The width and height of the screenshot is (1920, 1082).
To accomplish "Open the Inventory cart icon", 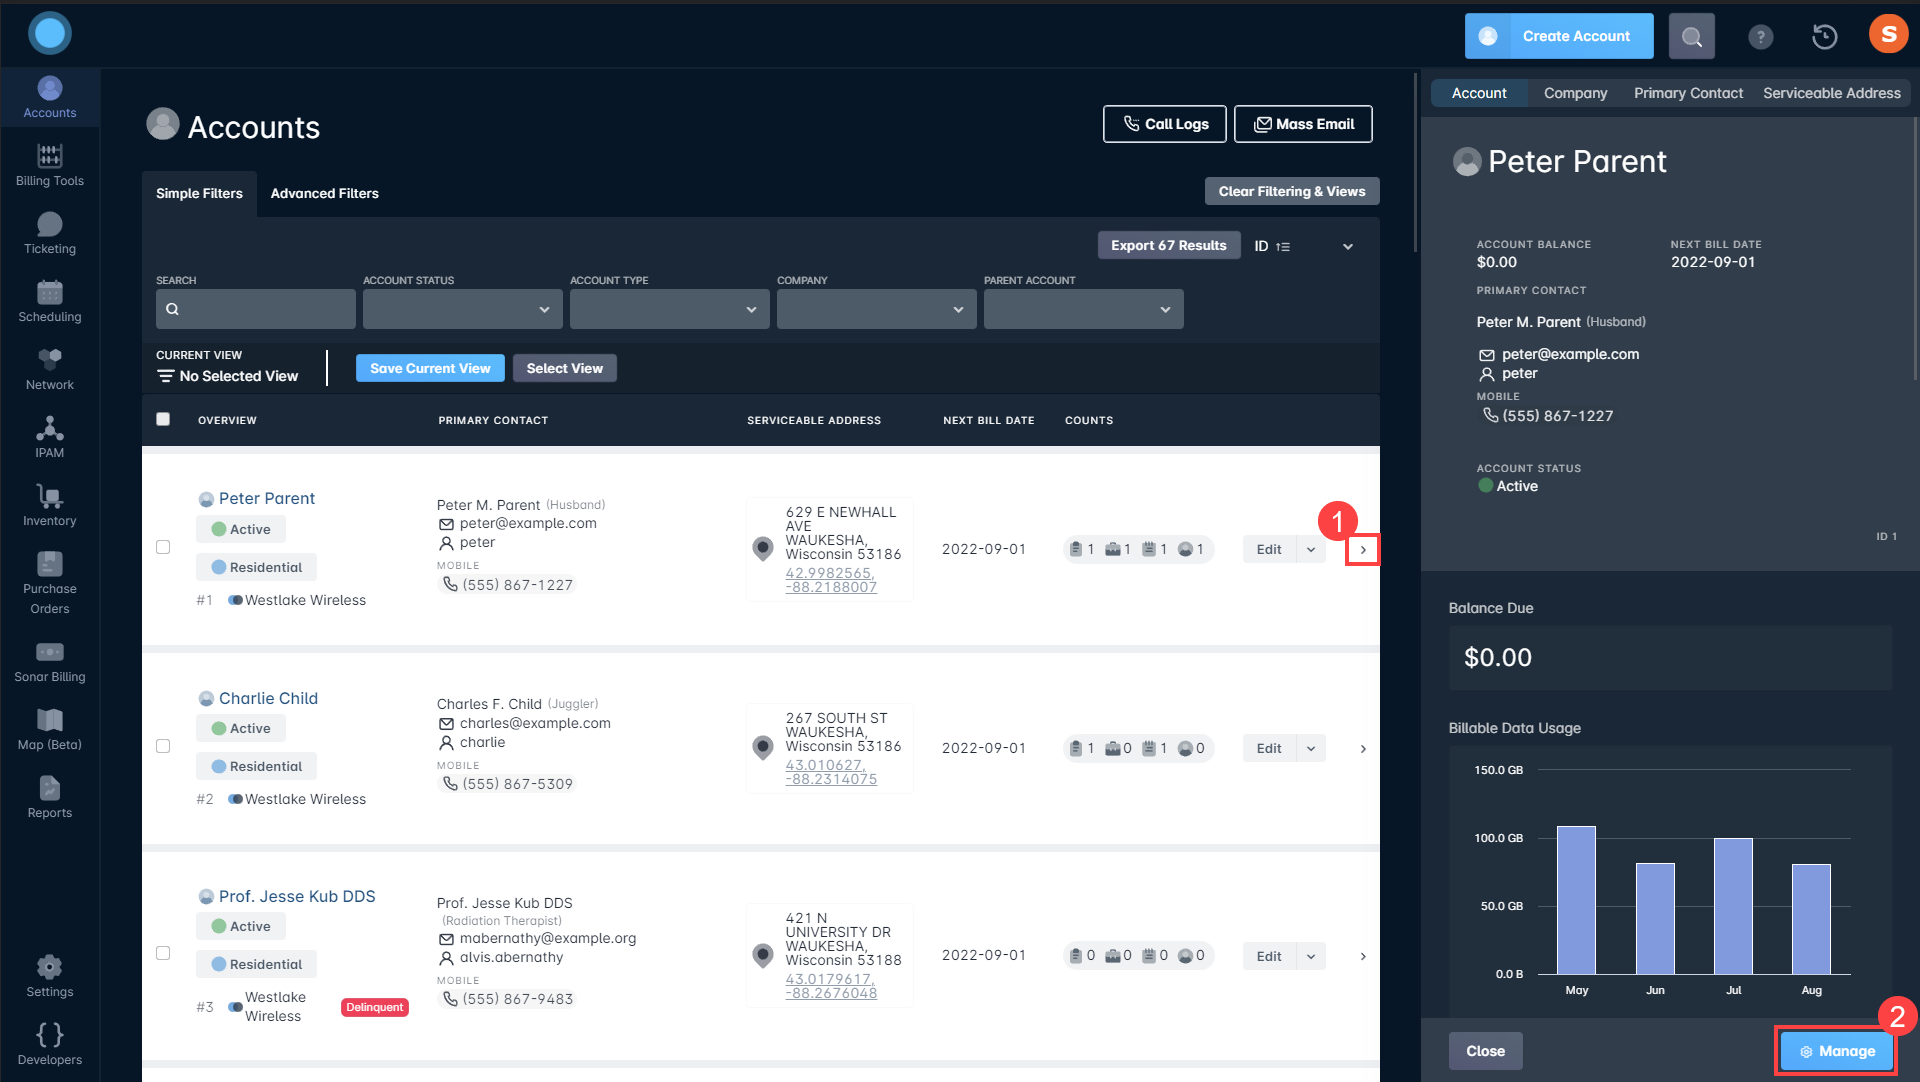I will click(50, 497).
